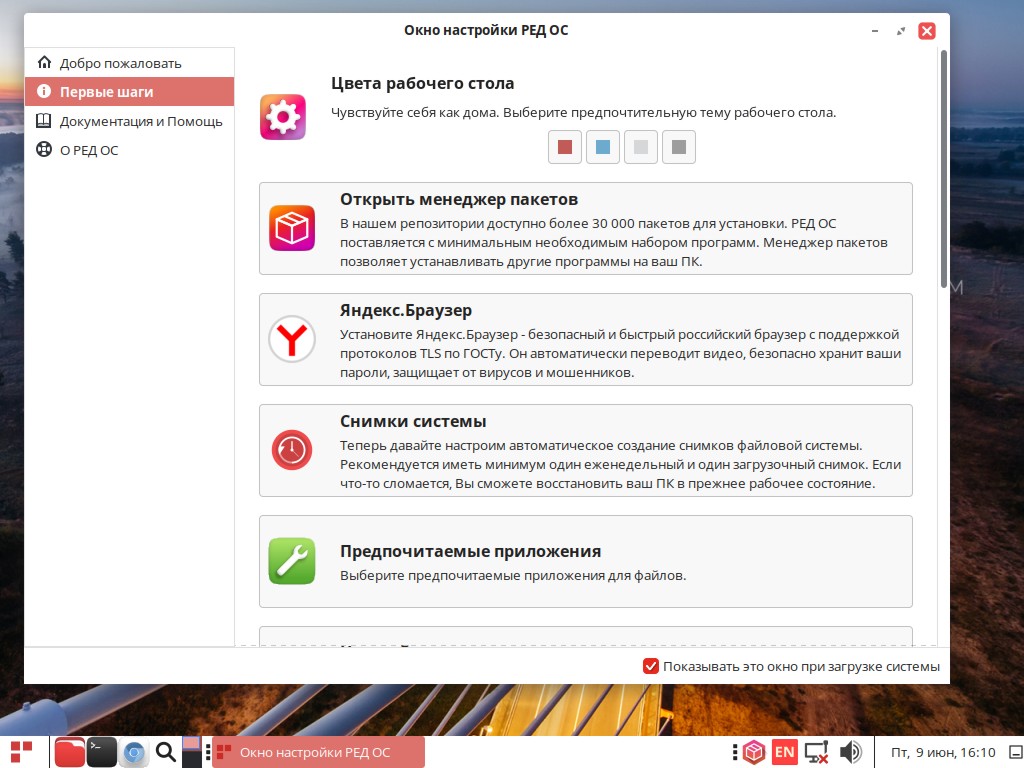Click the home icon beside Добро пожаловать
Viewport: 1024px width, 768px height.
(44, 63)
